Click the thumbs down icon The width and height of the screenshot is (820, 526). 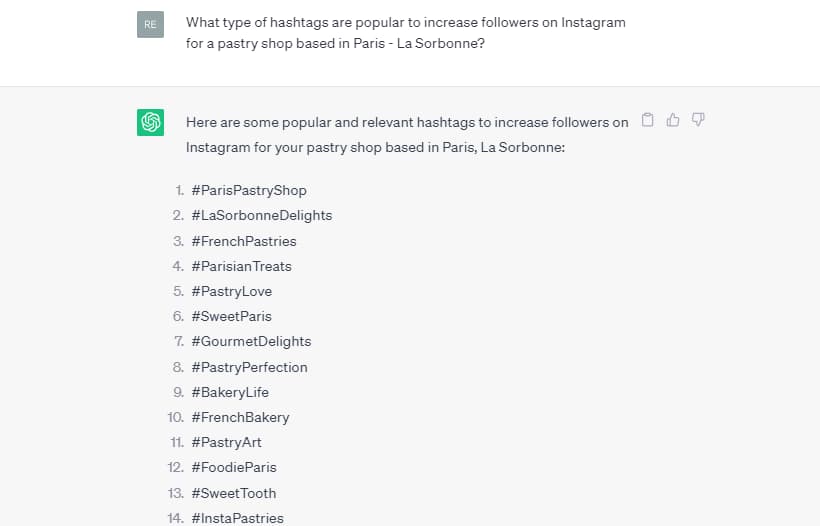698,120
